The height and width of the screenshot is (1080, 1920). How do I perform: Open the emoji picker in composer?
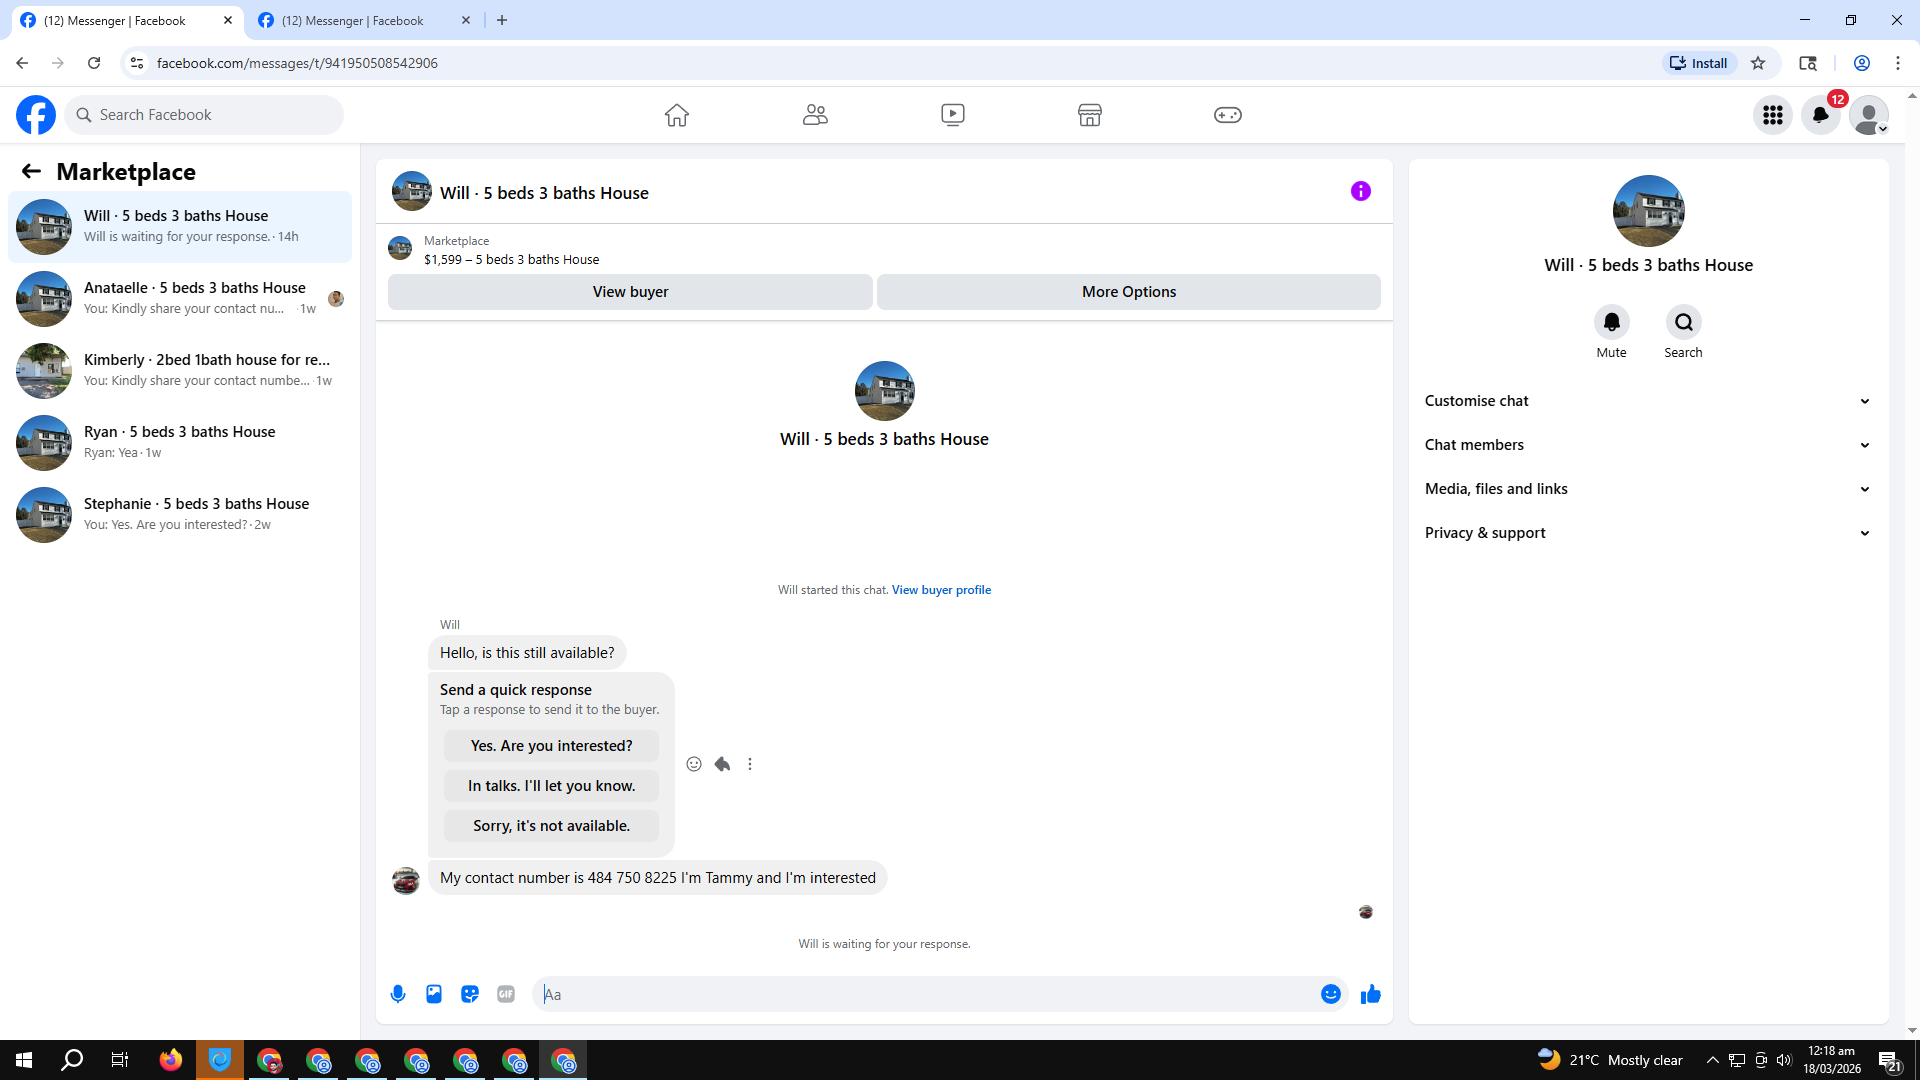tap(1331, 994)
